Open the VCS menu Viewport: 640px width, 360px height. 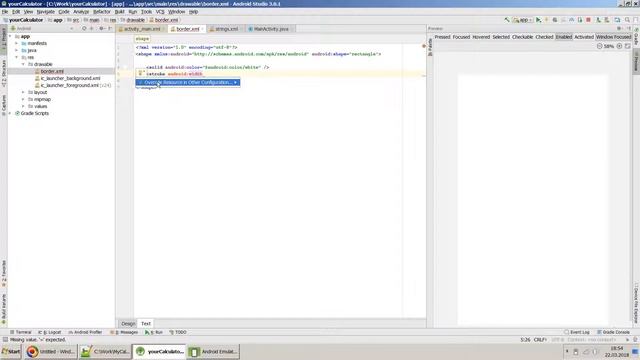(160, 12)
